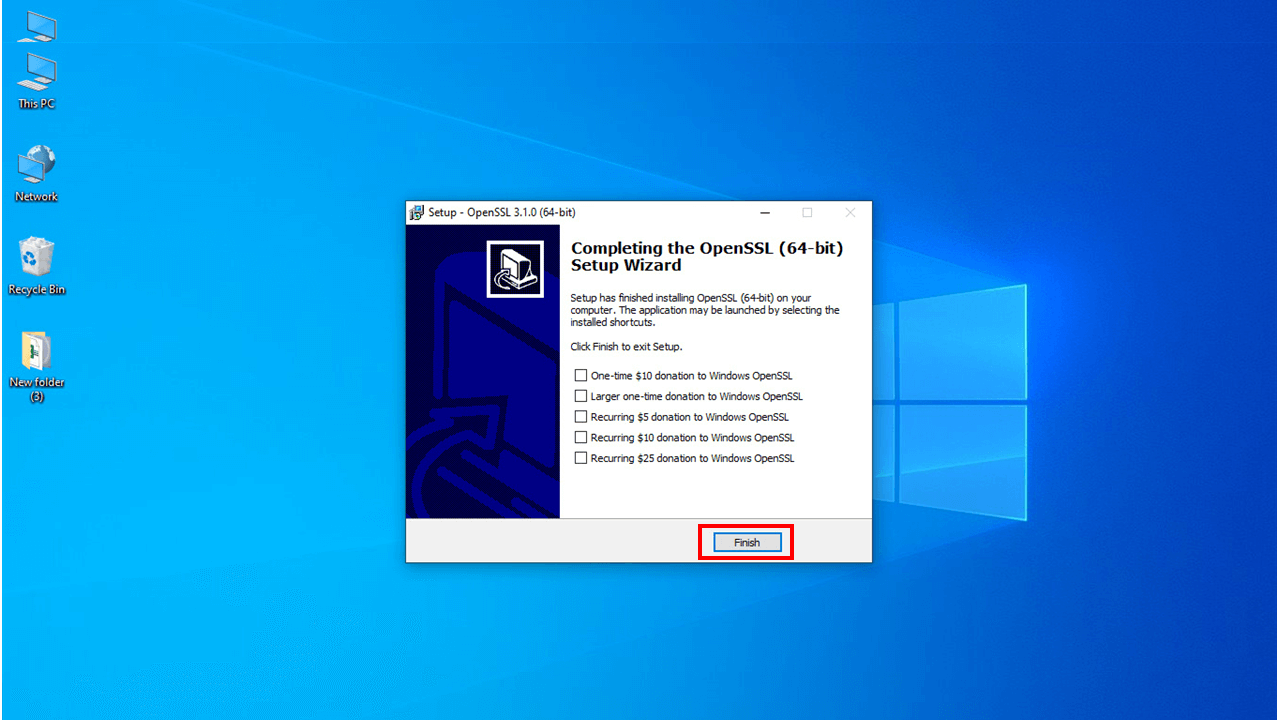Close the OpenSSL Setup dialog
Image resolution: width=1280 pixels, height=720 pixels.
coord(850,212)
